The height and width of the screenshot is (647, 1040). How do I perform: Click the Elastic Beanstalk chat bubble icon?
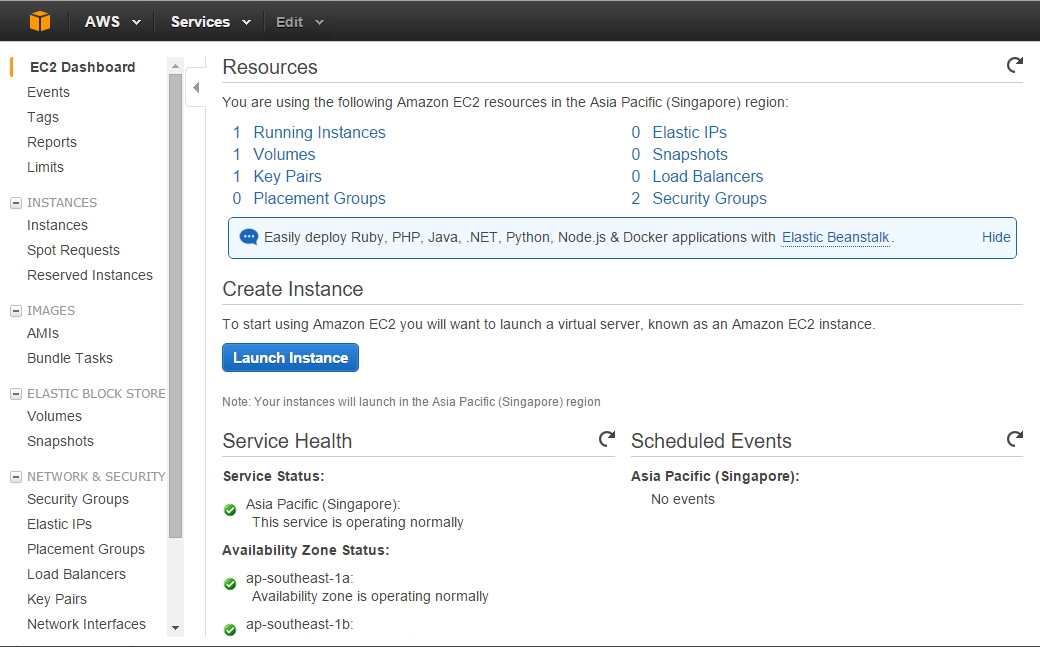[x=249, y=237]
